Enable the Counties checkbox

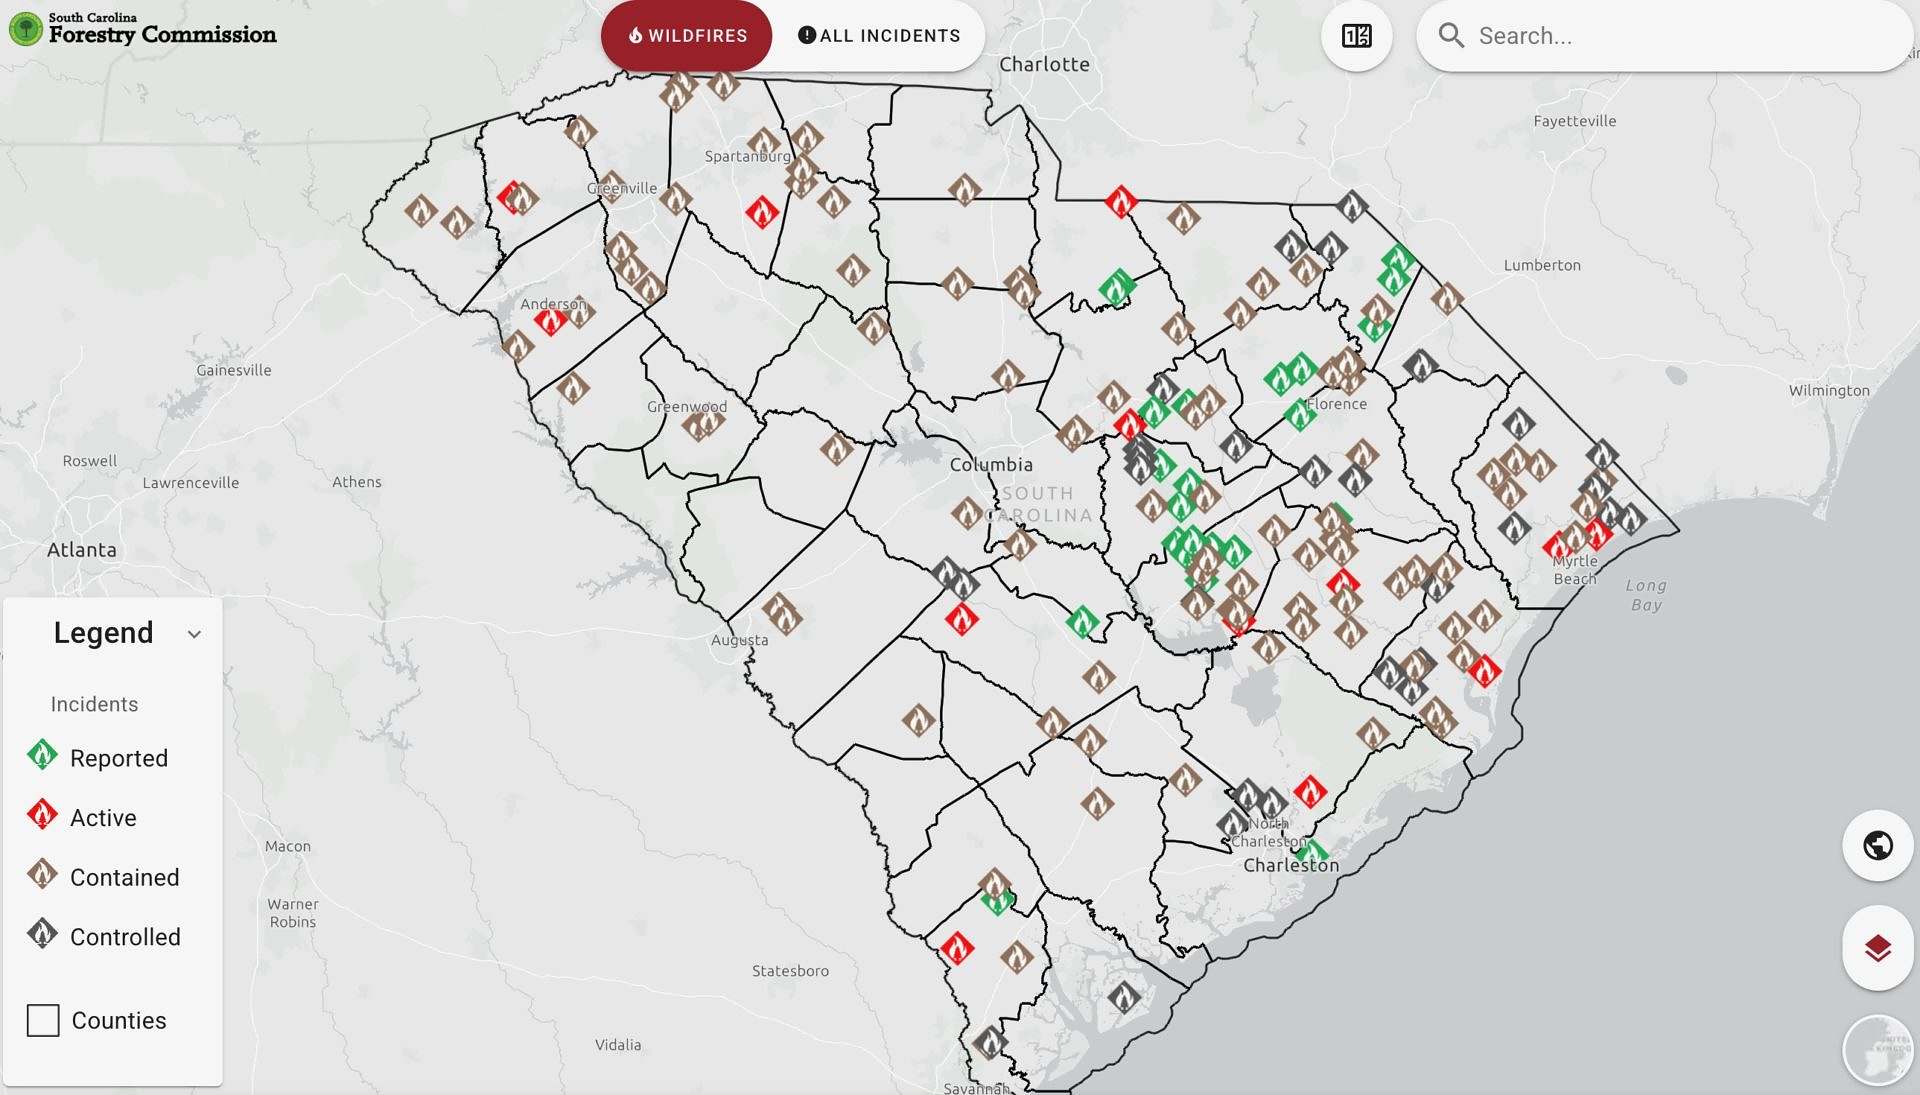[x=43, y=1020]
